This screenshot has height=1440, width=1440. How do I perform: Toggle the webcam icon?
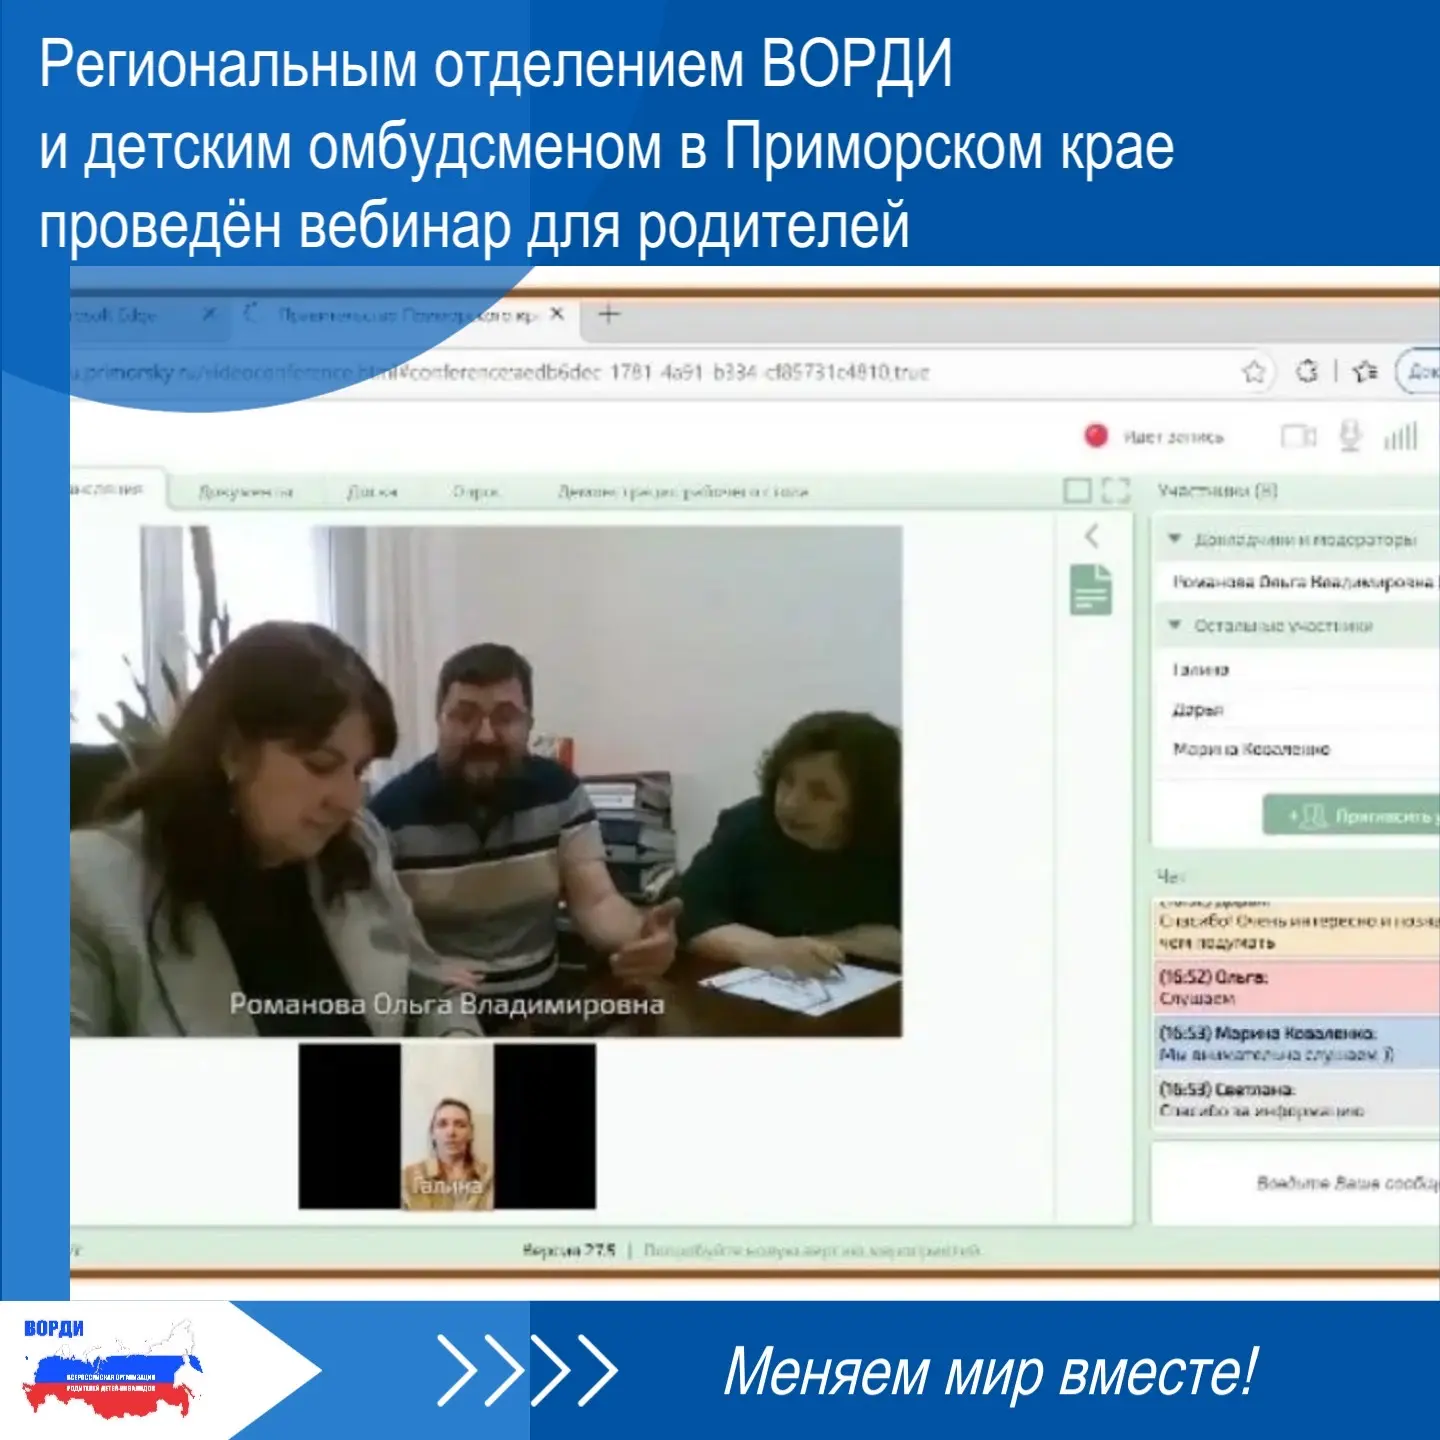[x=1299, y=436]
